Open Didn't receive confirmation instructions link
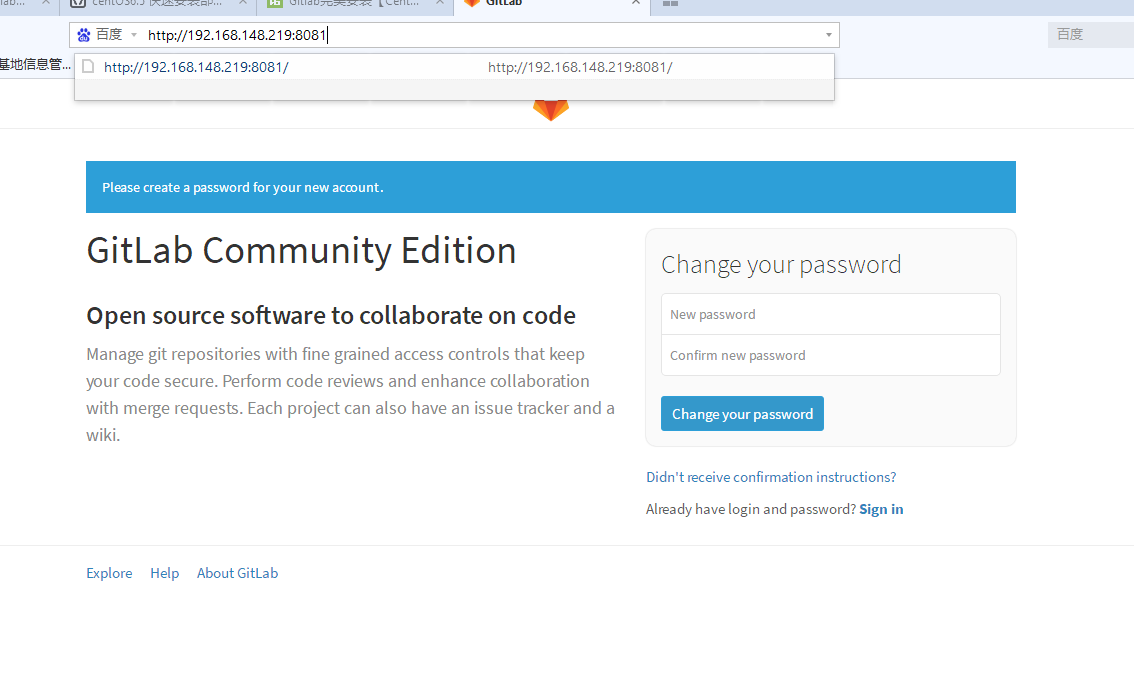The image size is (1134, 685). 771,477
